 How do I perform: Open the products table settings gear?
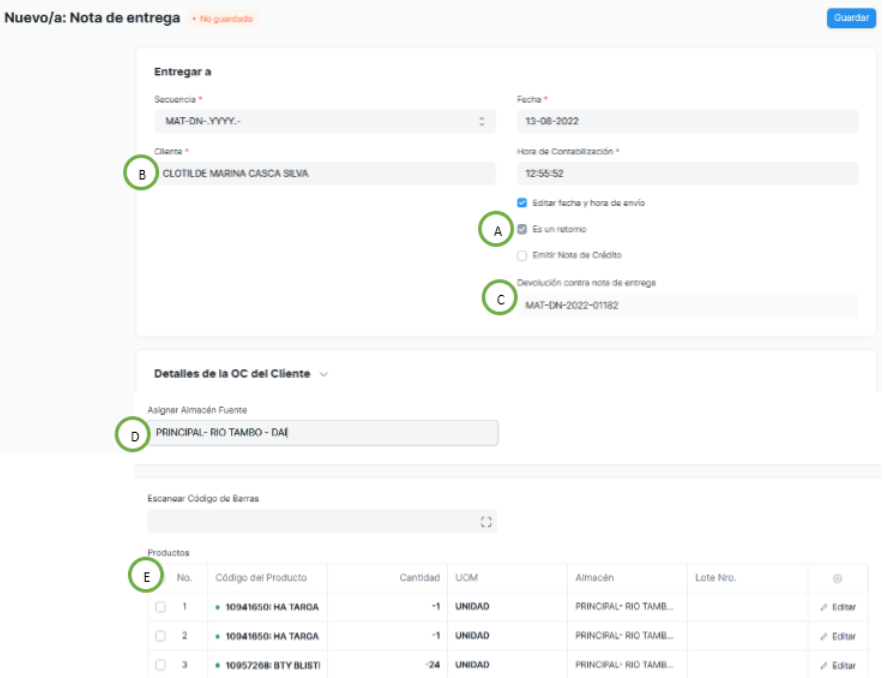[837, 578]
